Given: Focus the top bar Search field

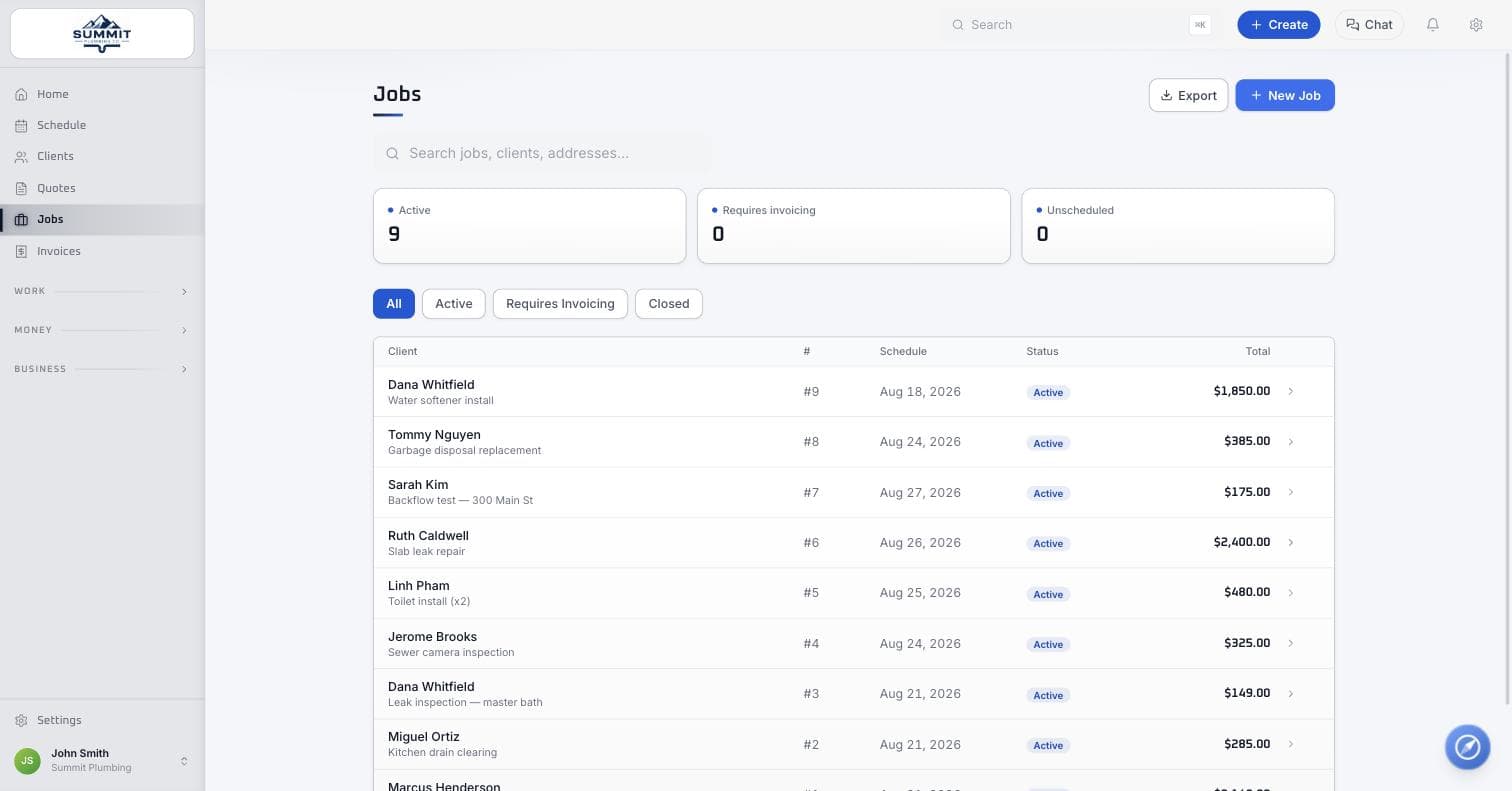Looking at the screenshot, I should coord(1080,25).
